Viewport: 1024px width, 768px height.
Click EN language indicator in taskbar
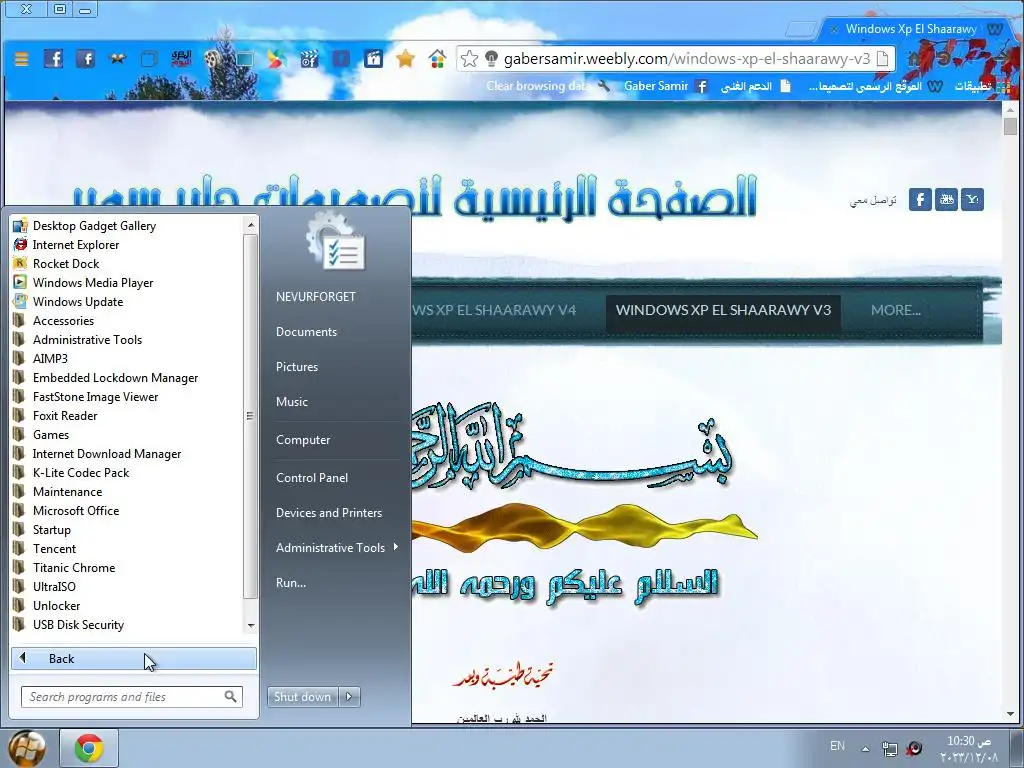(x=837, y=746)
